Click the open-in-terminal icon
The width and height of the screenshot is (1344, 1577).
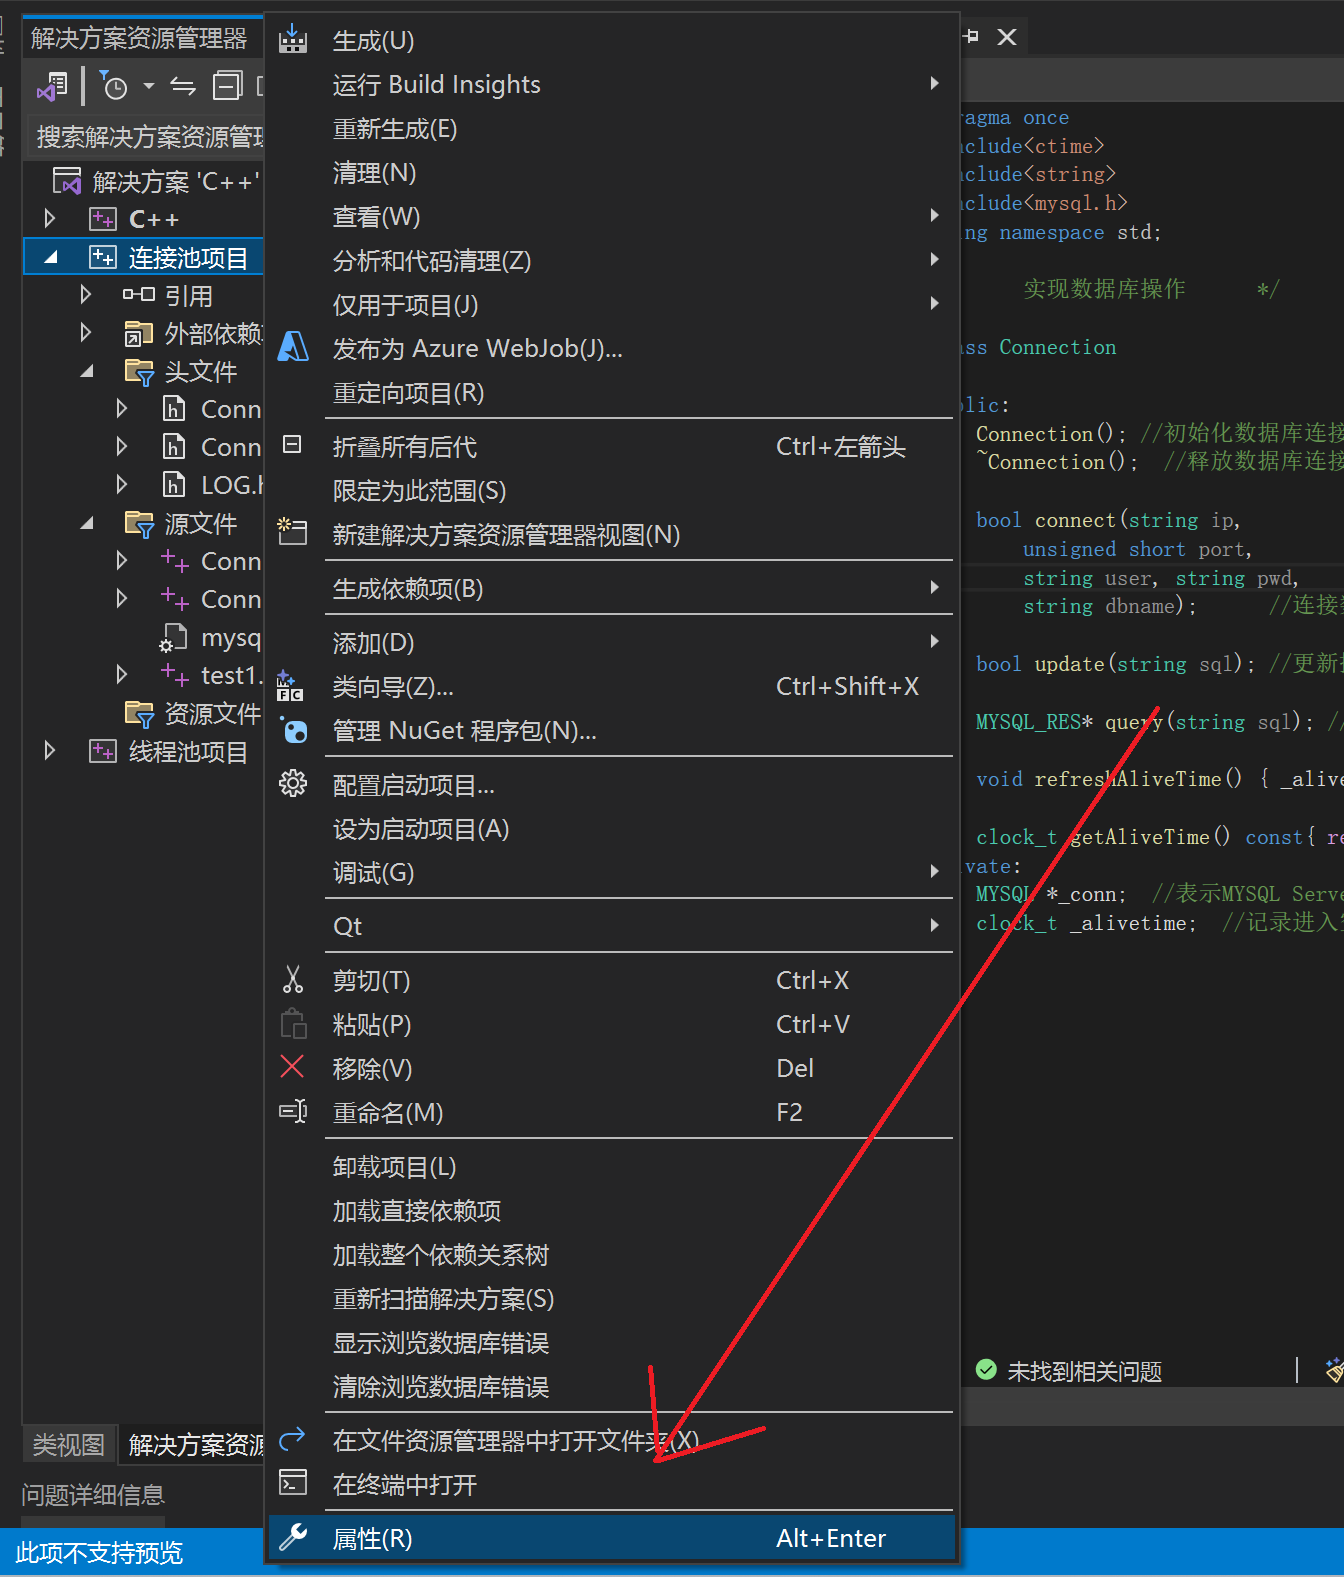(x=293, y=1482)
